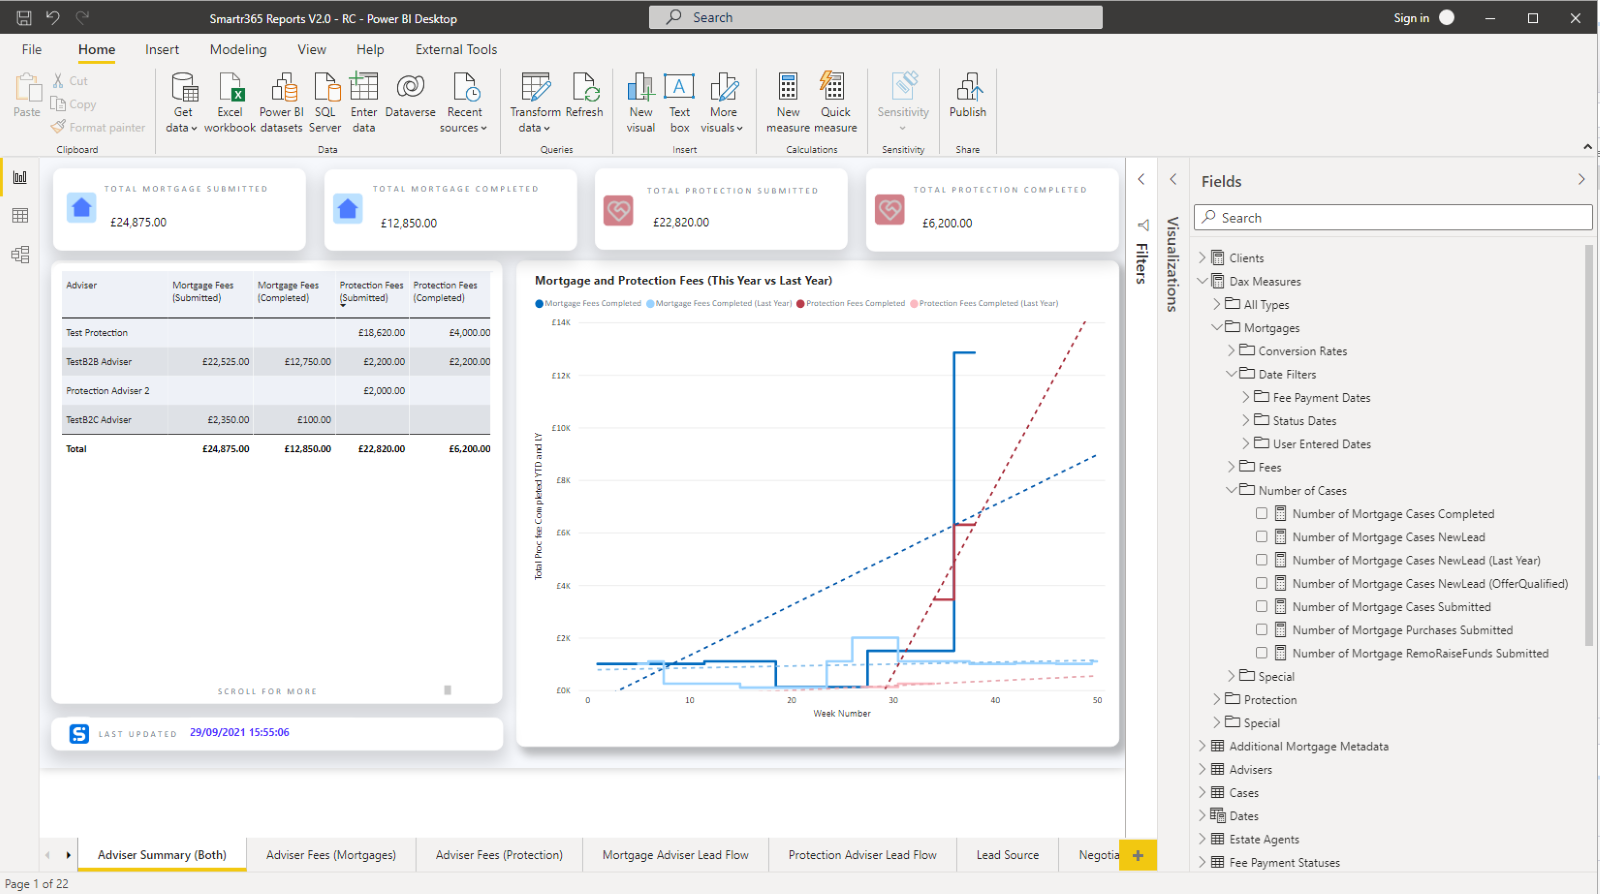This screenshot has height=894, width=1600.
Task: Check Number of Mortgage RemoRaiseFunds Submitted
Action: pos(1262,653)
